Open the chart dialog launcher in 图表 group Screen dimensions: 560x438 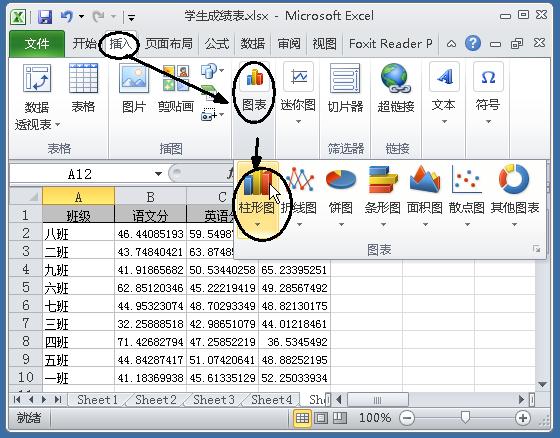[536, 249]
